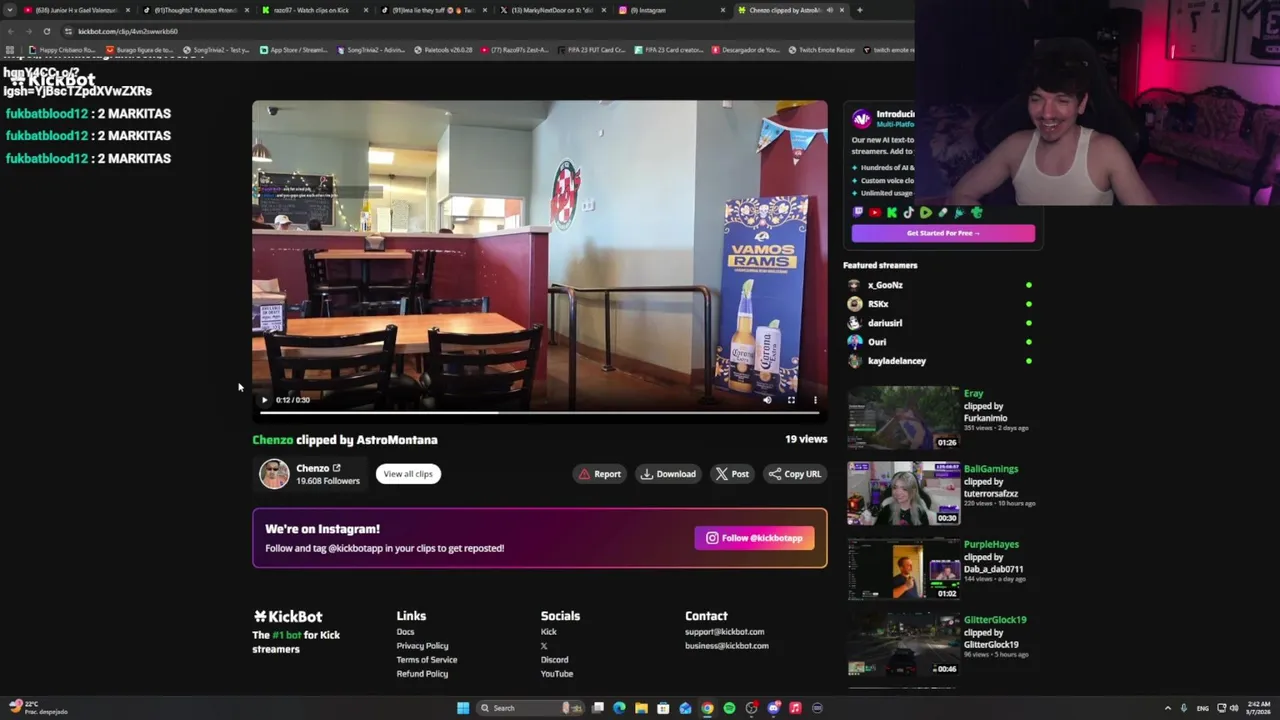Viewport: 1280px width, 720px height.
Task: Show hidden system tray icons
Action: tap(1167, 708)
